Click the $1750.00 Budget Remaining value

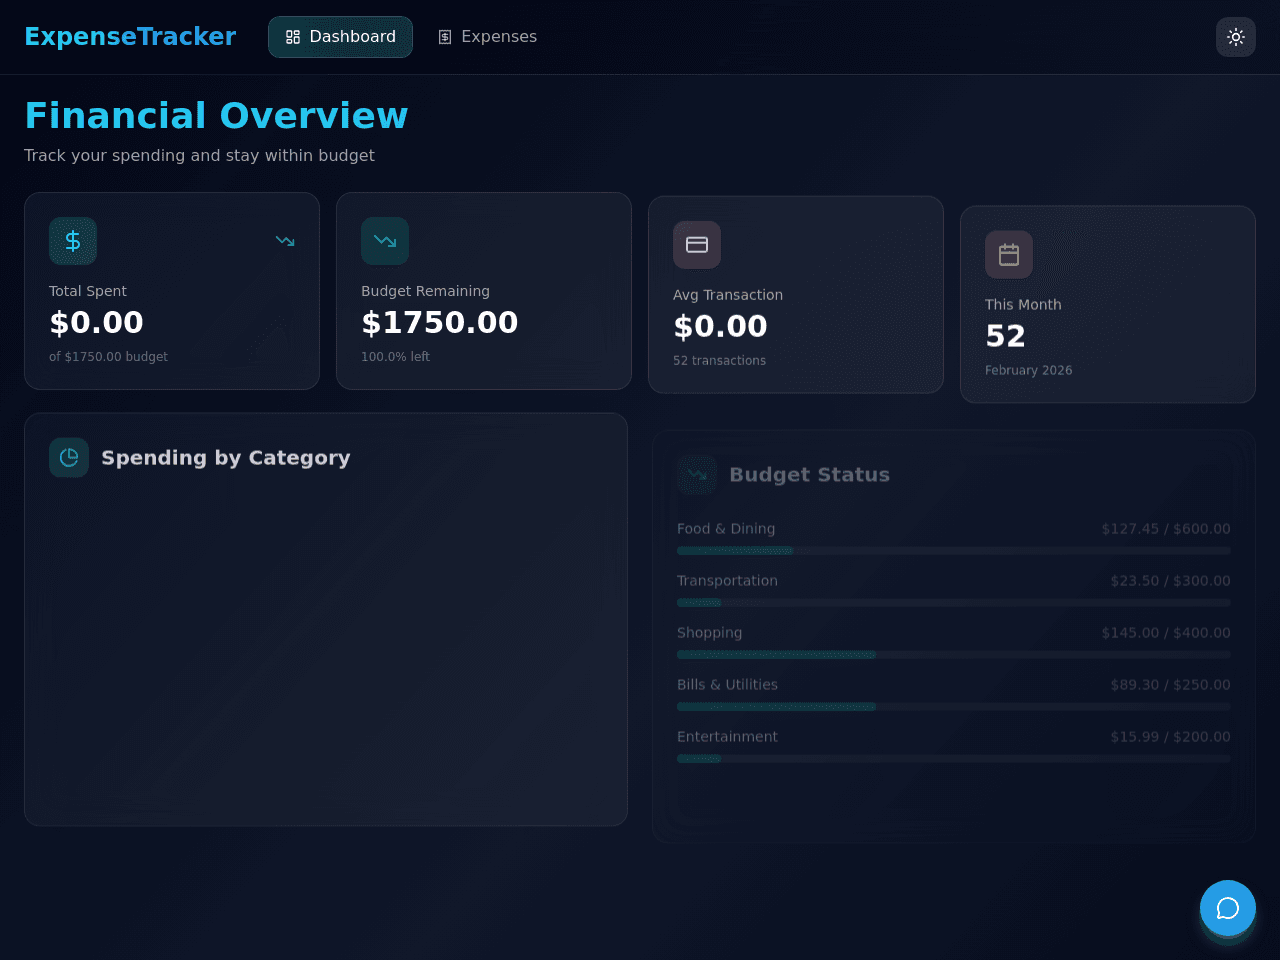pyautogui.click(x=440, y=323)
